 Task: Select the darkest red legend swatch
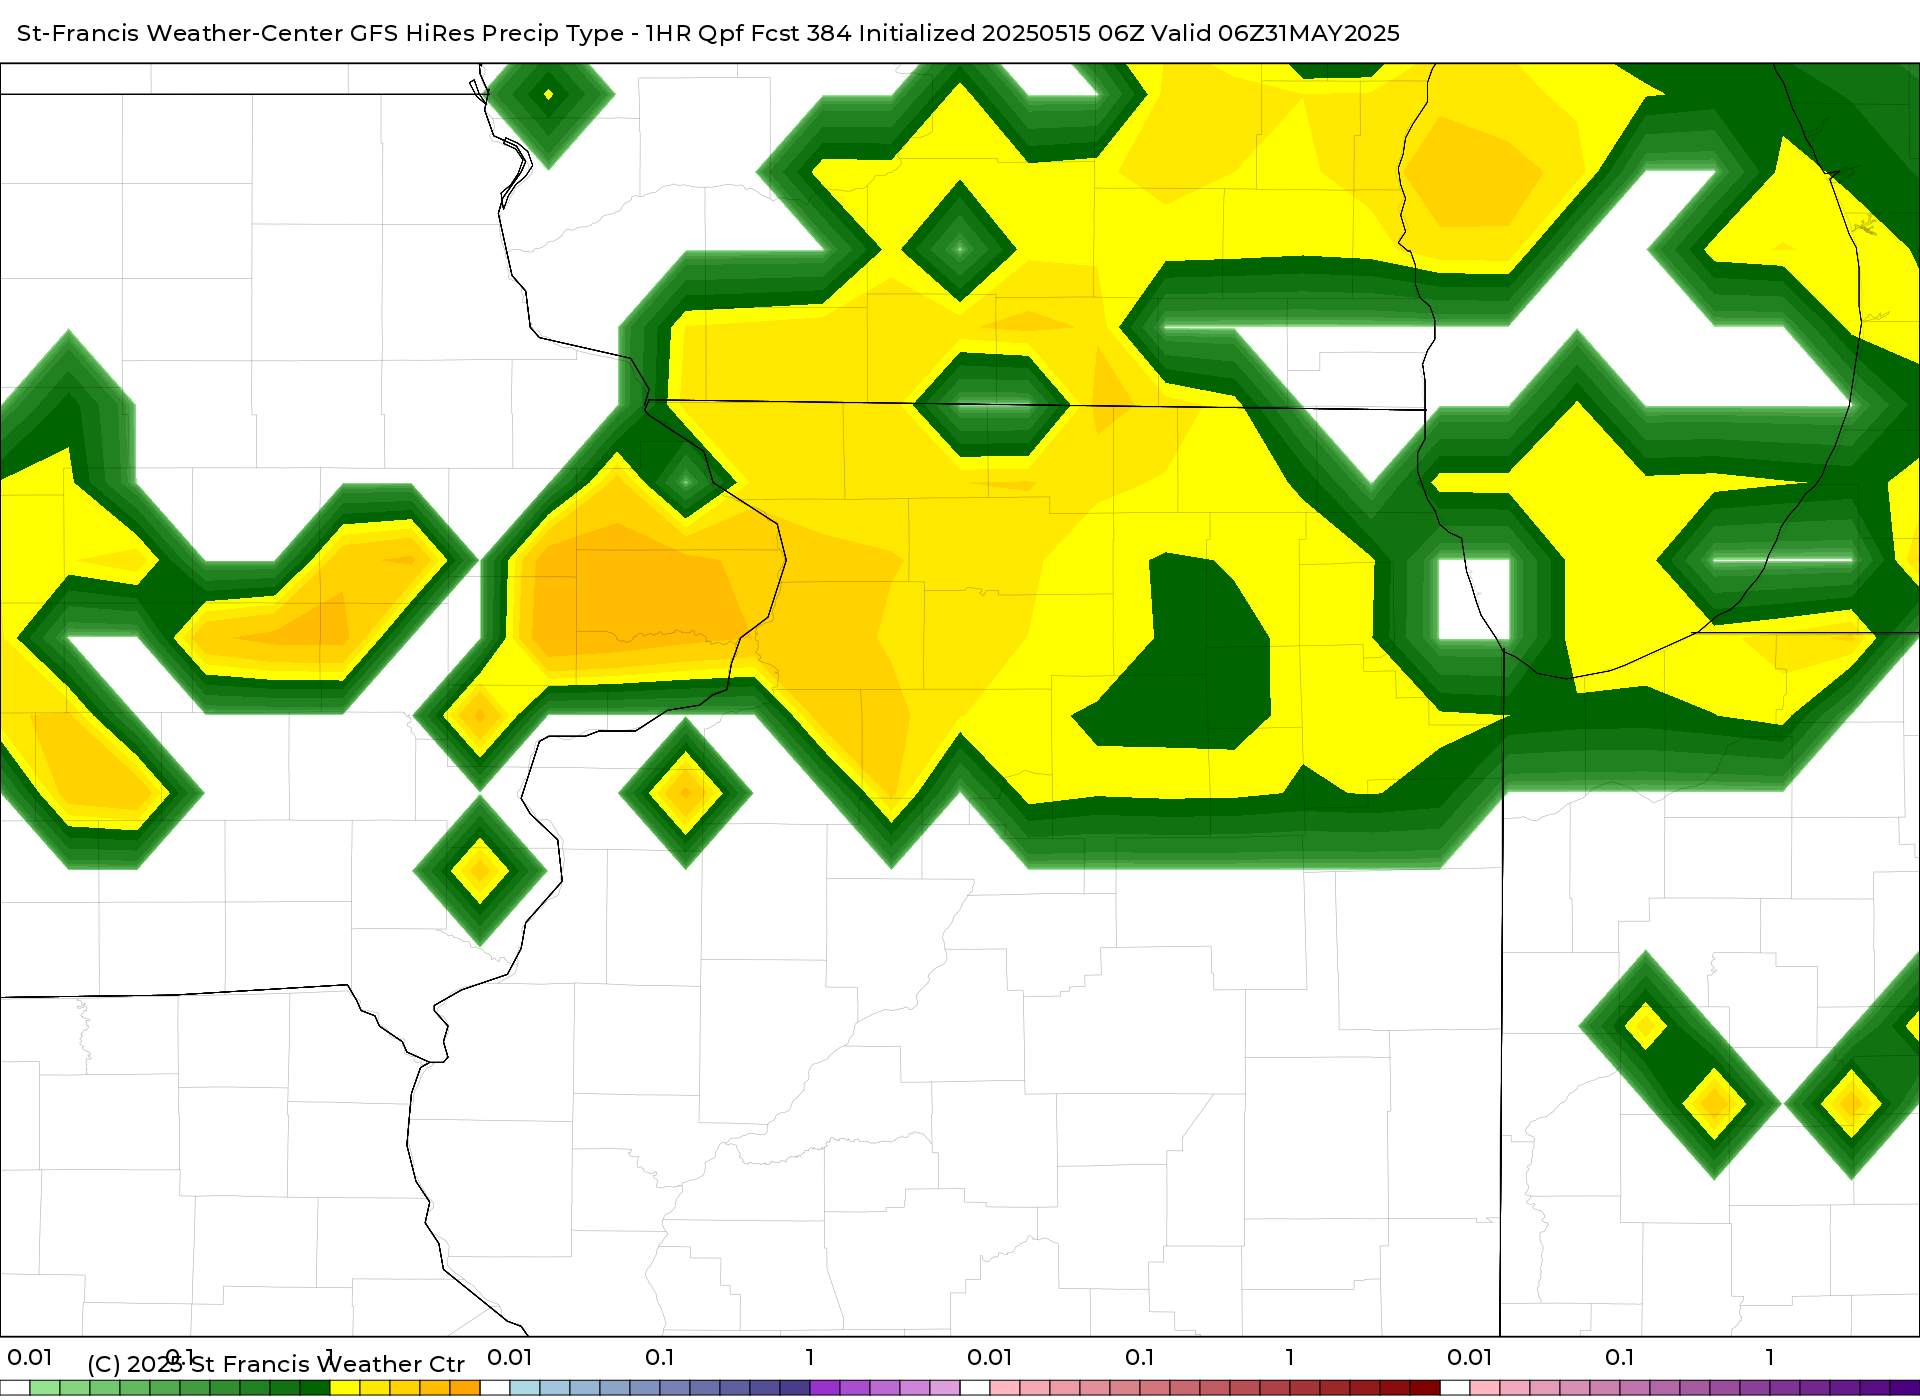1425,1388
